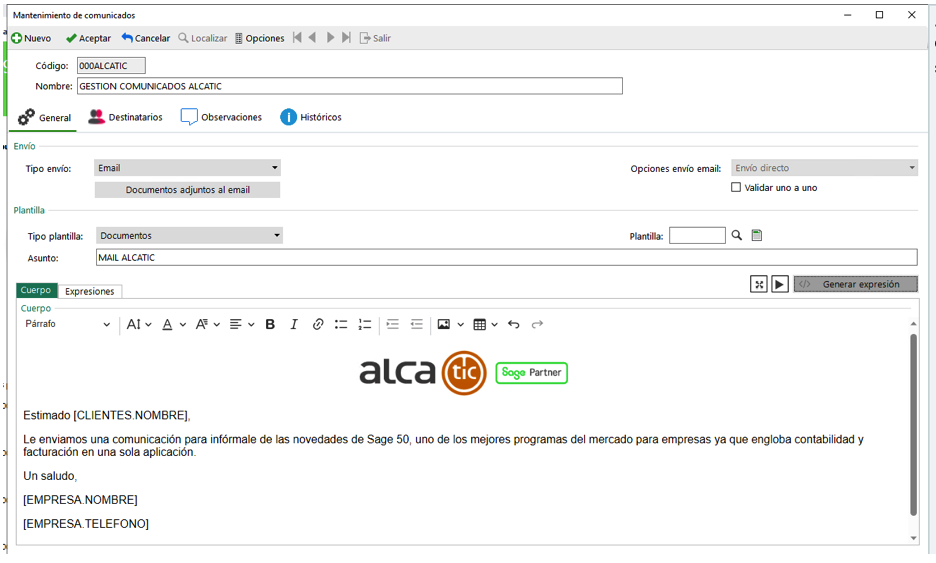Open the insert table dropdown arrow
This screenshot has width=936, height=563.
(x=494, y=325)
